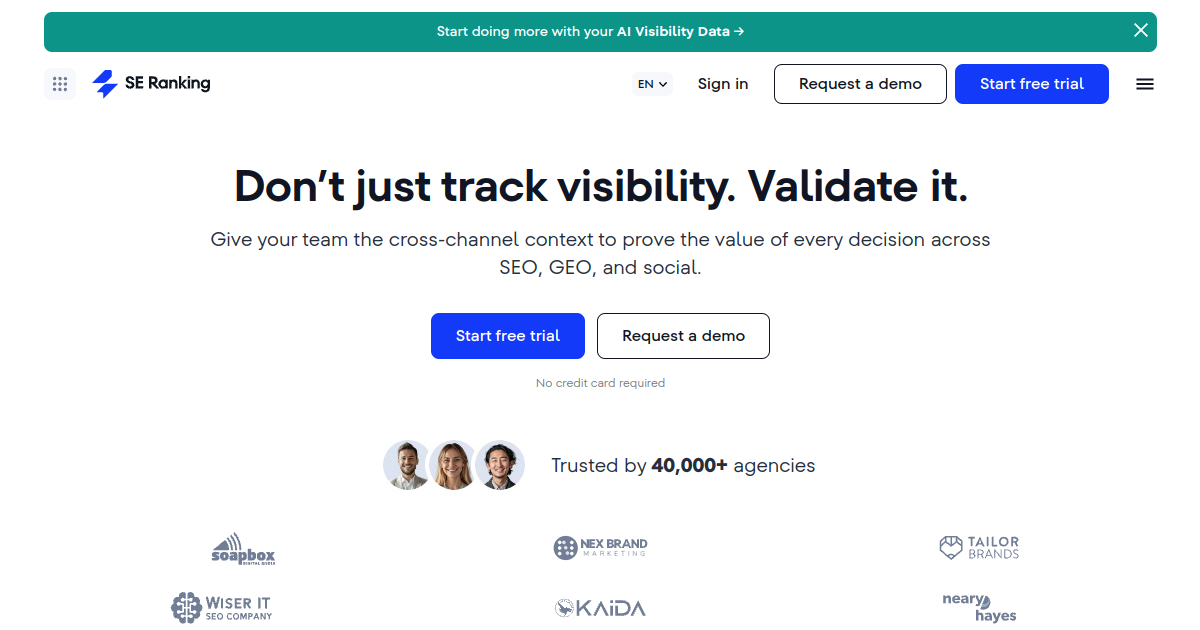
Task: Open the apps grid icon
Action: click(60, 84)
